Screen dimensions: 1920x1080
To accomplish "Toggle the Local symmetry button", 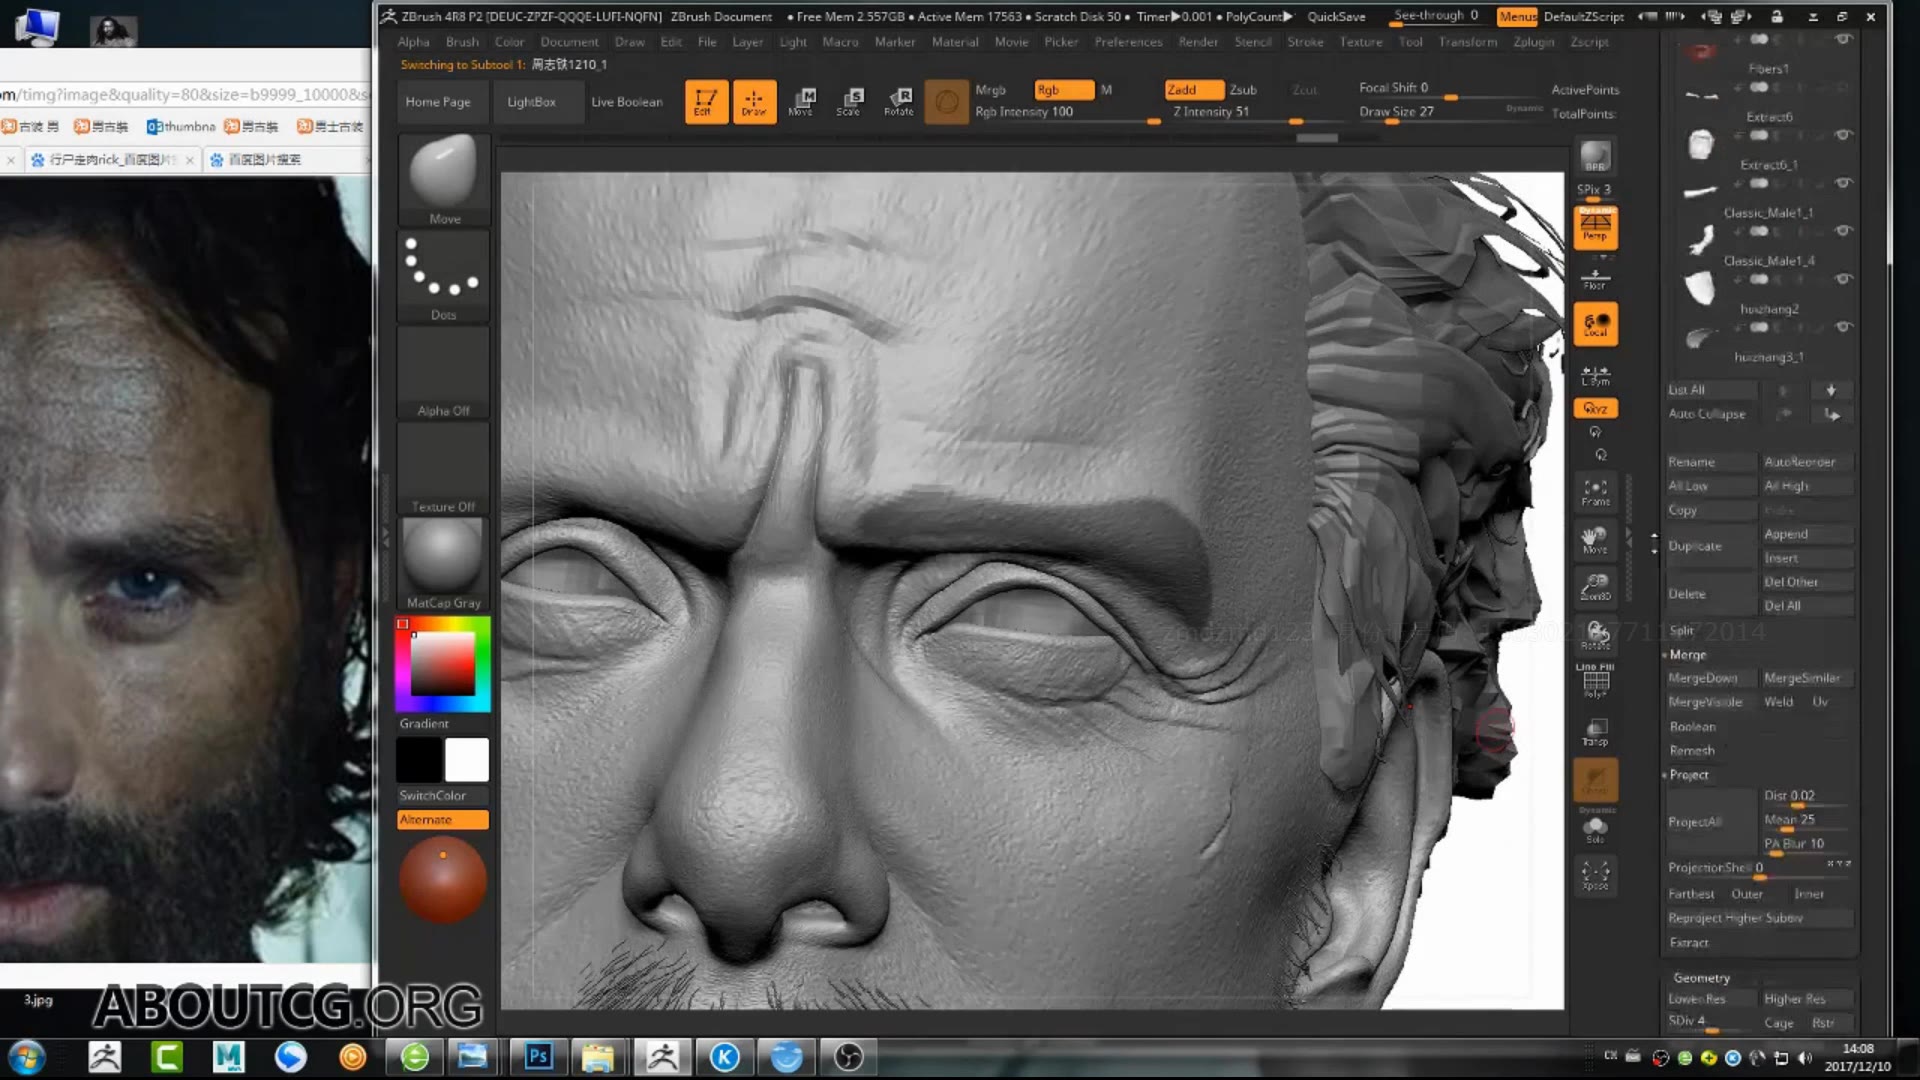I will pos(1595,324).
